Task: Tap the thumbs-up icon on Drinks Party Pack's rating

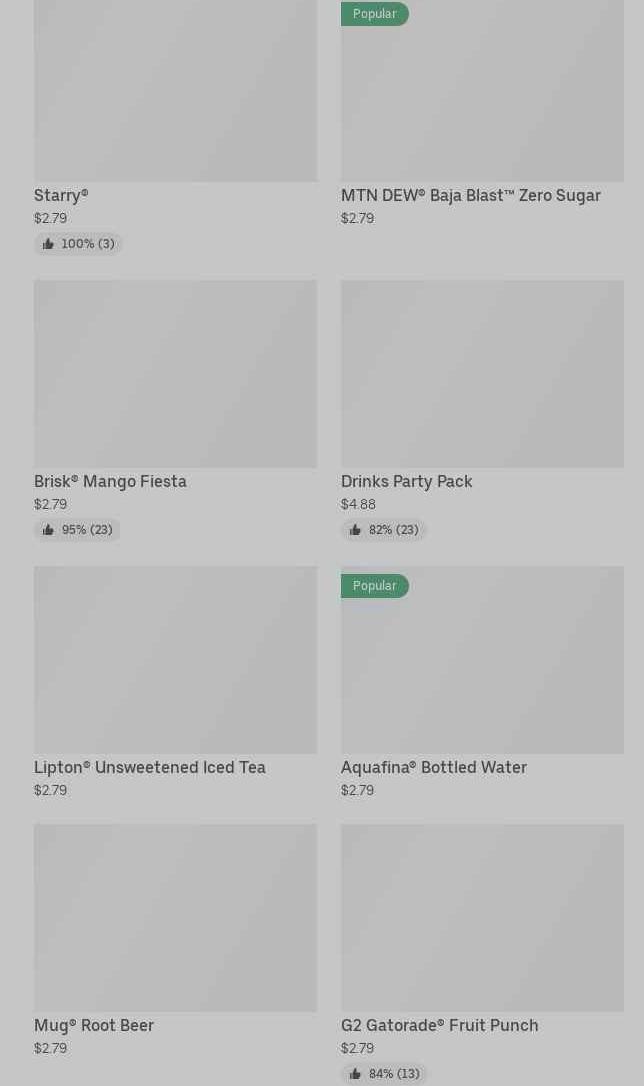Action: click(355, 530)
